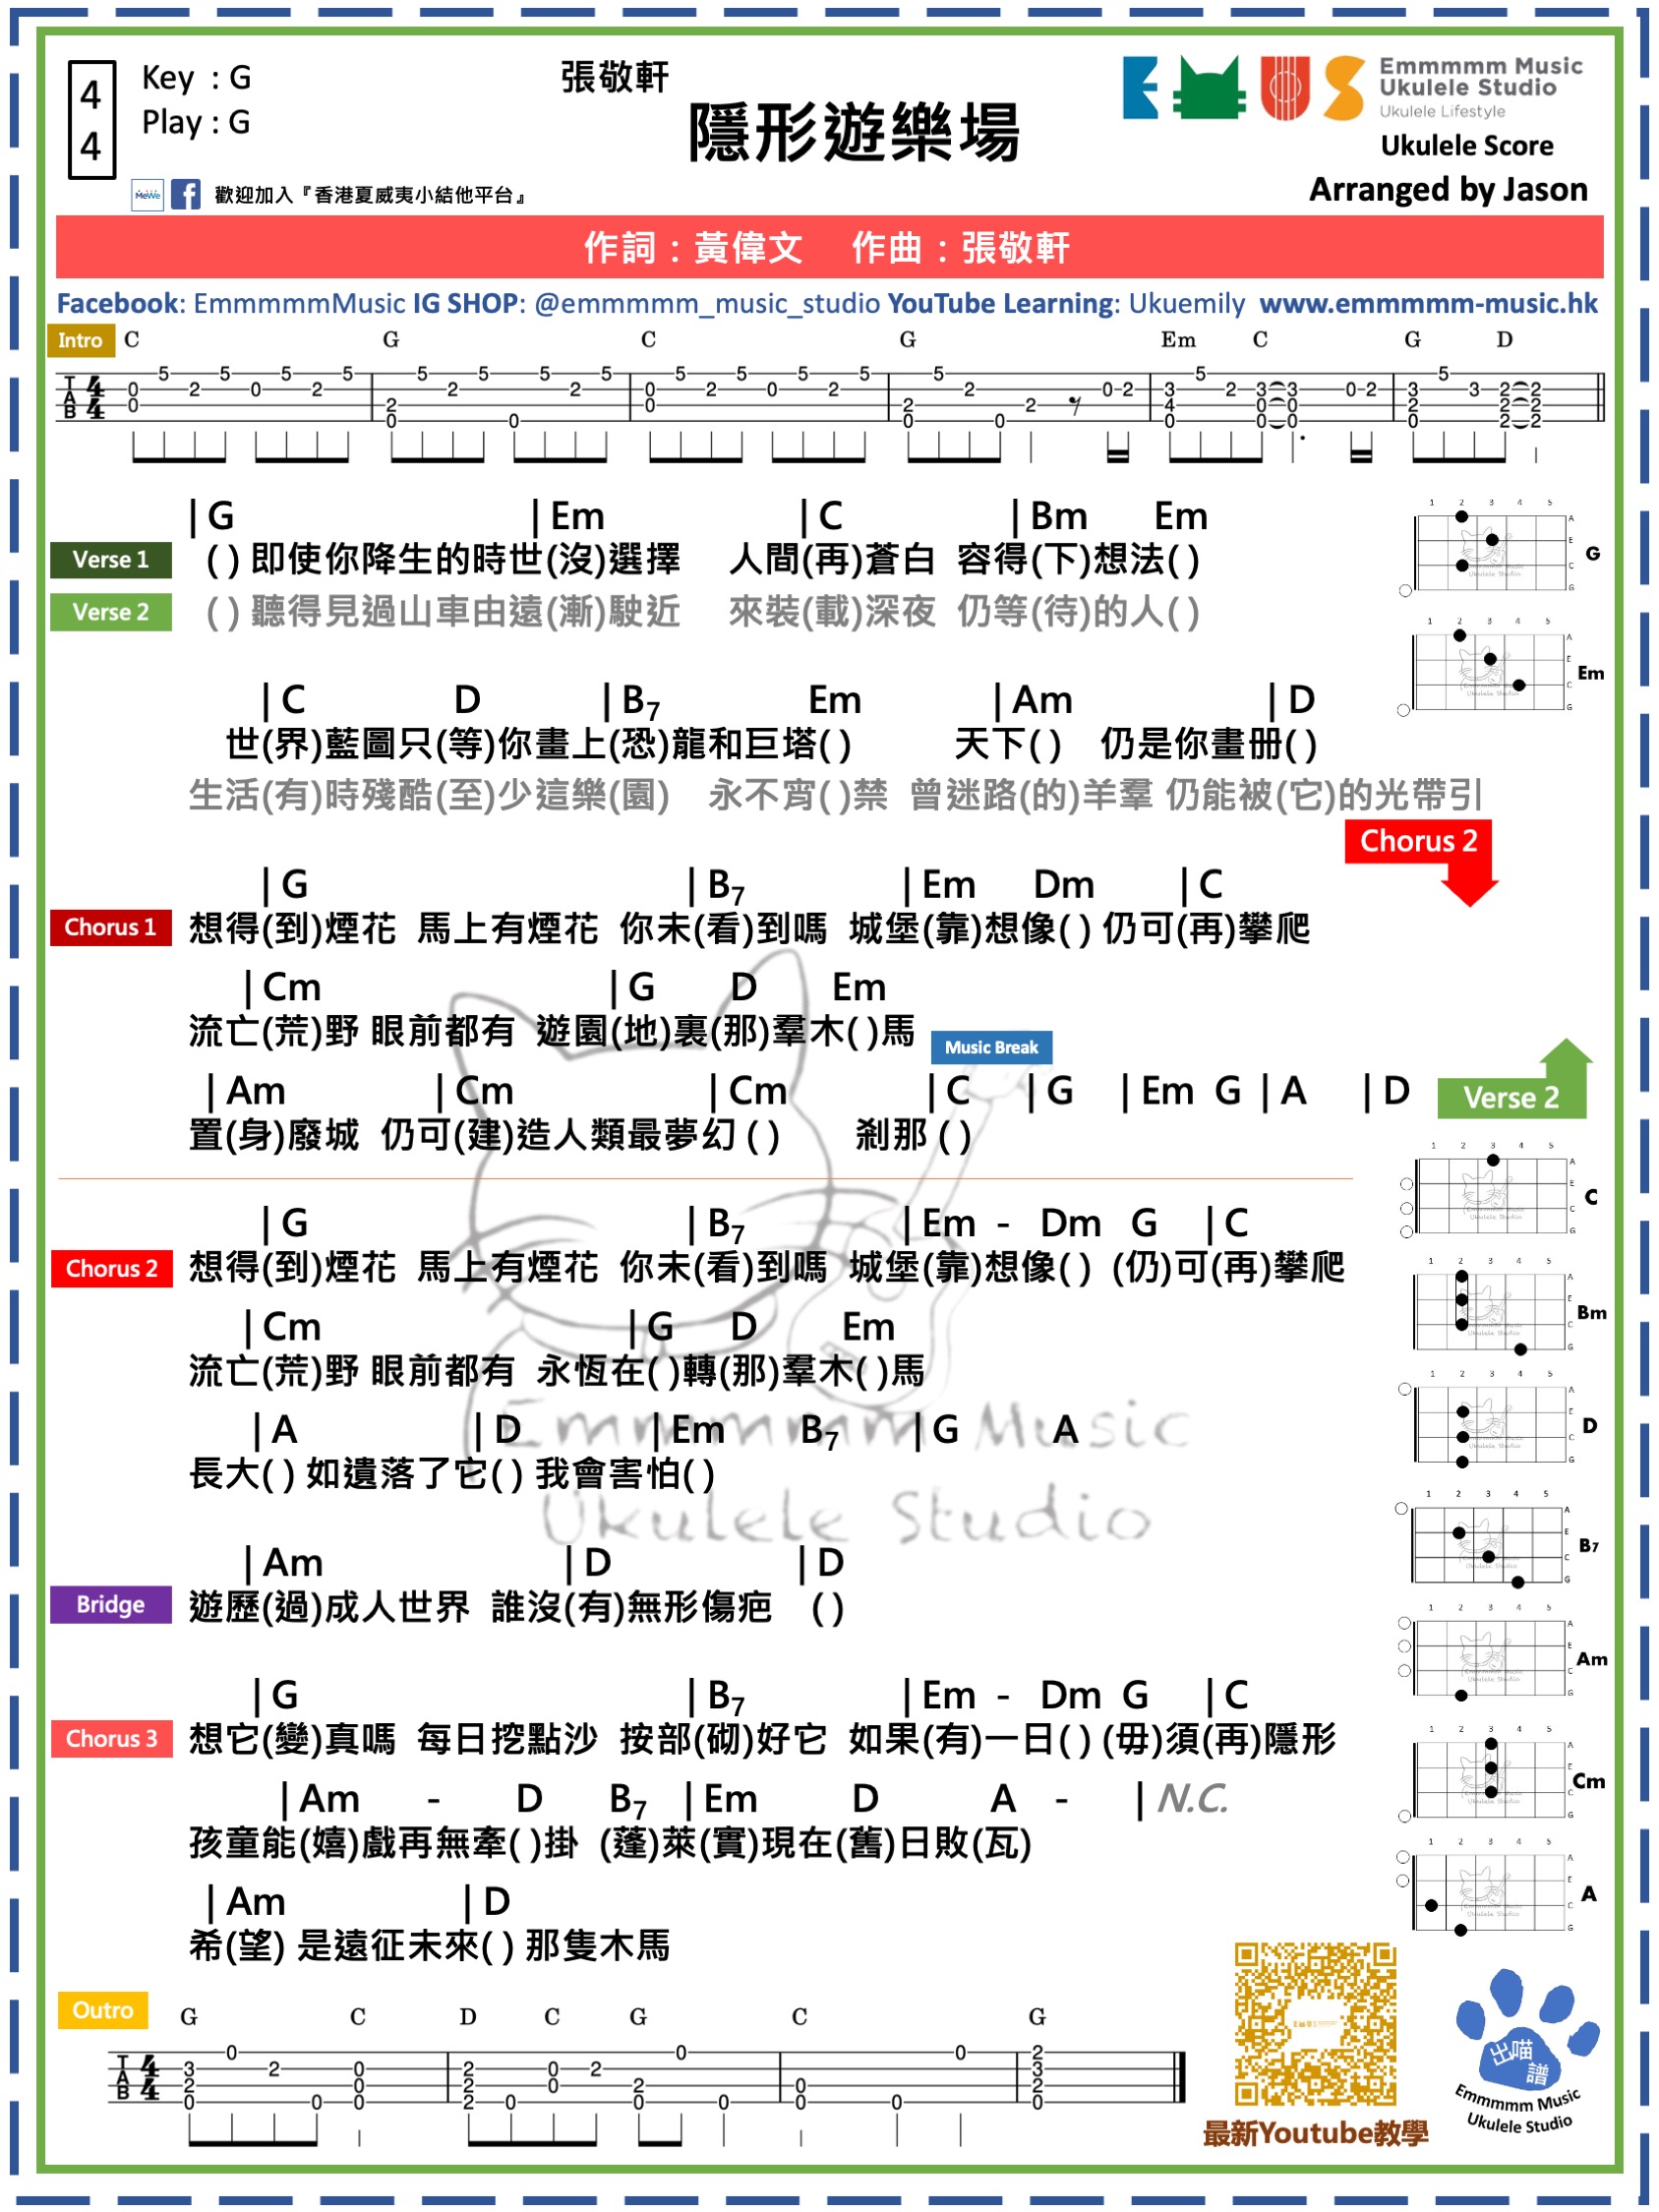Click the Chorus 2 label beside the lyrics

pyautogui.click(x=111, y=1268)
